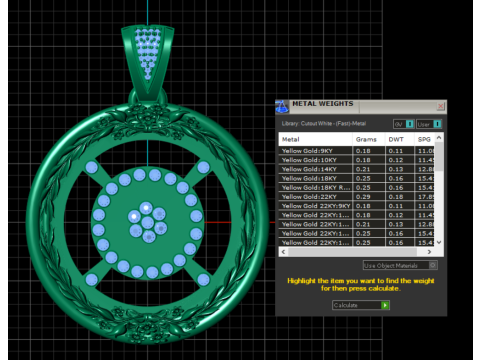Click the Metal column header
This screenshot has height=360, width=480.
[x=315, y=139]
